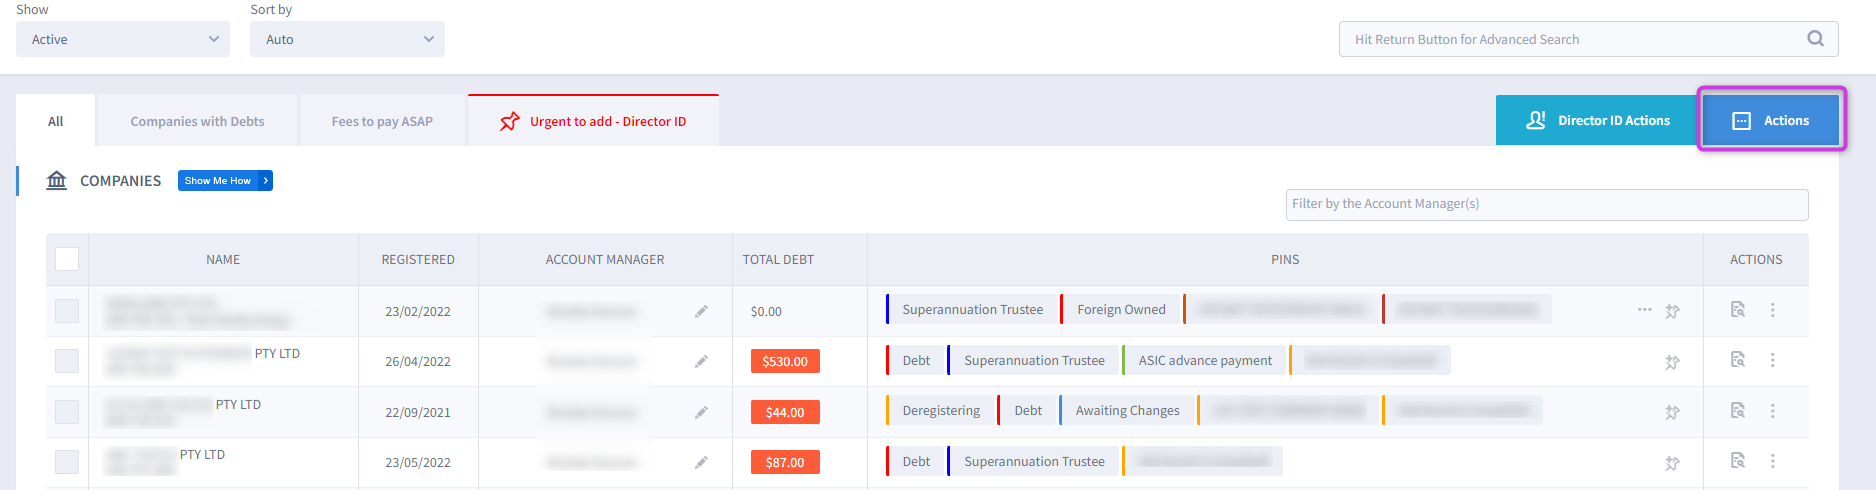This screenshot has height=490, width=1876.
Task: Click the Director ID Actions button
Action: pos(1597,120)
